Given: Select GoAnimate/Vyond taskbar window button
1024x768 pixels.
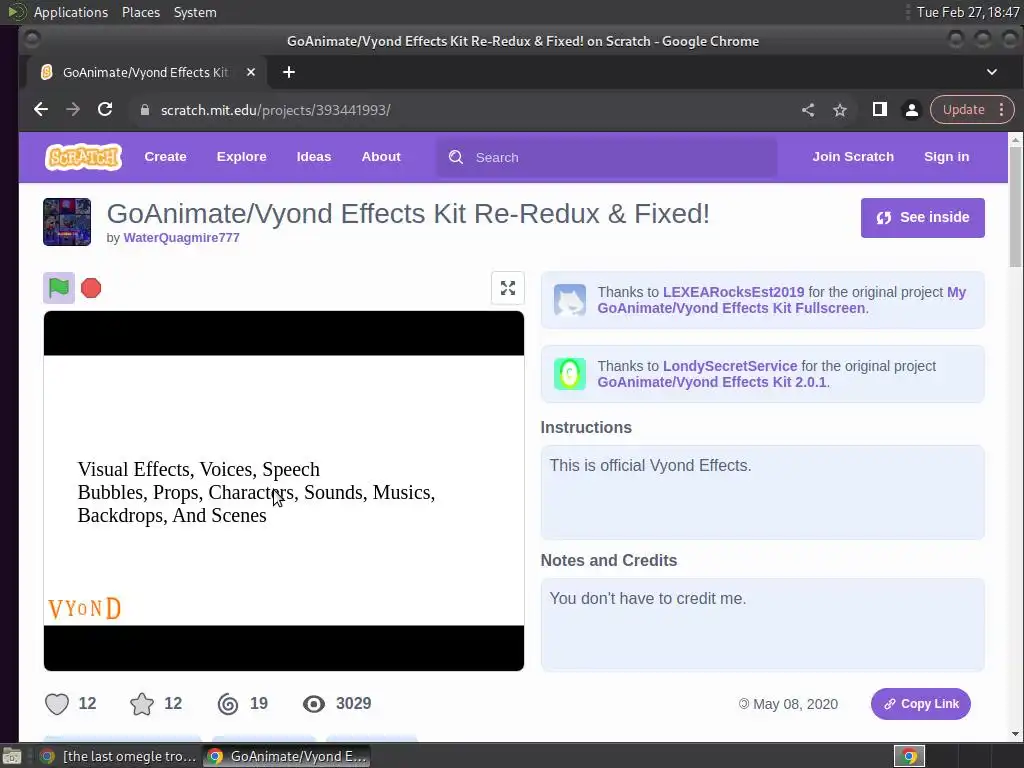Looking at the screenshot, I should (x=286, y=756).
